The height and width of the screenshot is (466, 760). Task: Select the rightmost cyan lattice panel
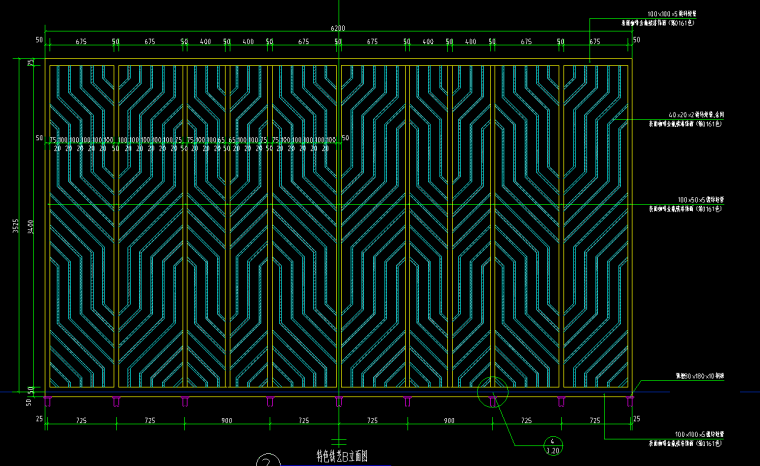(596, 226)
